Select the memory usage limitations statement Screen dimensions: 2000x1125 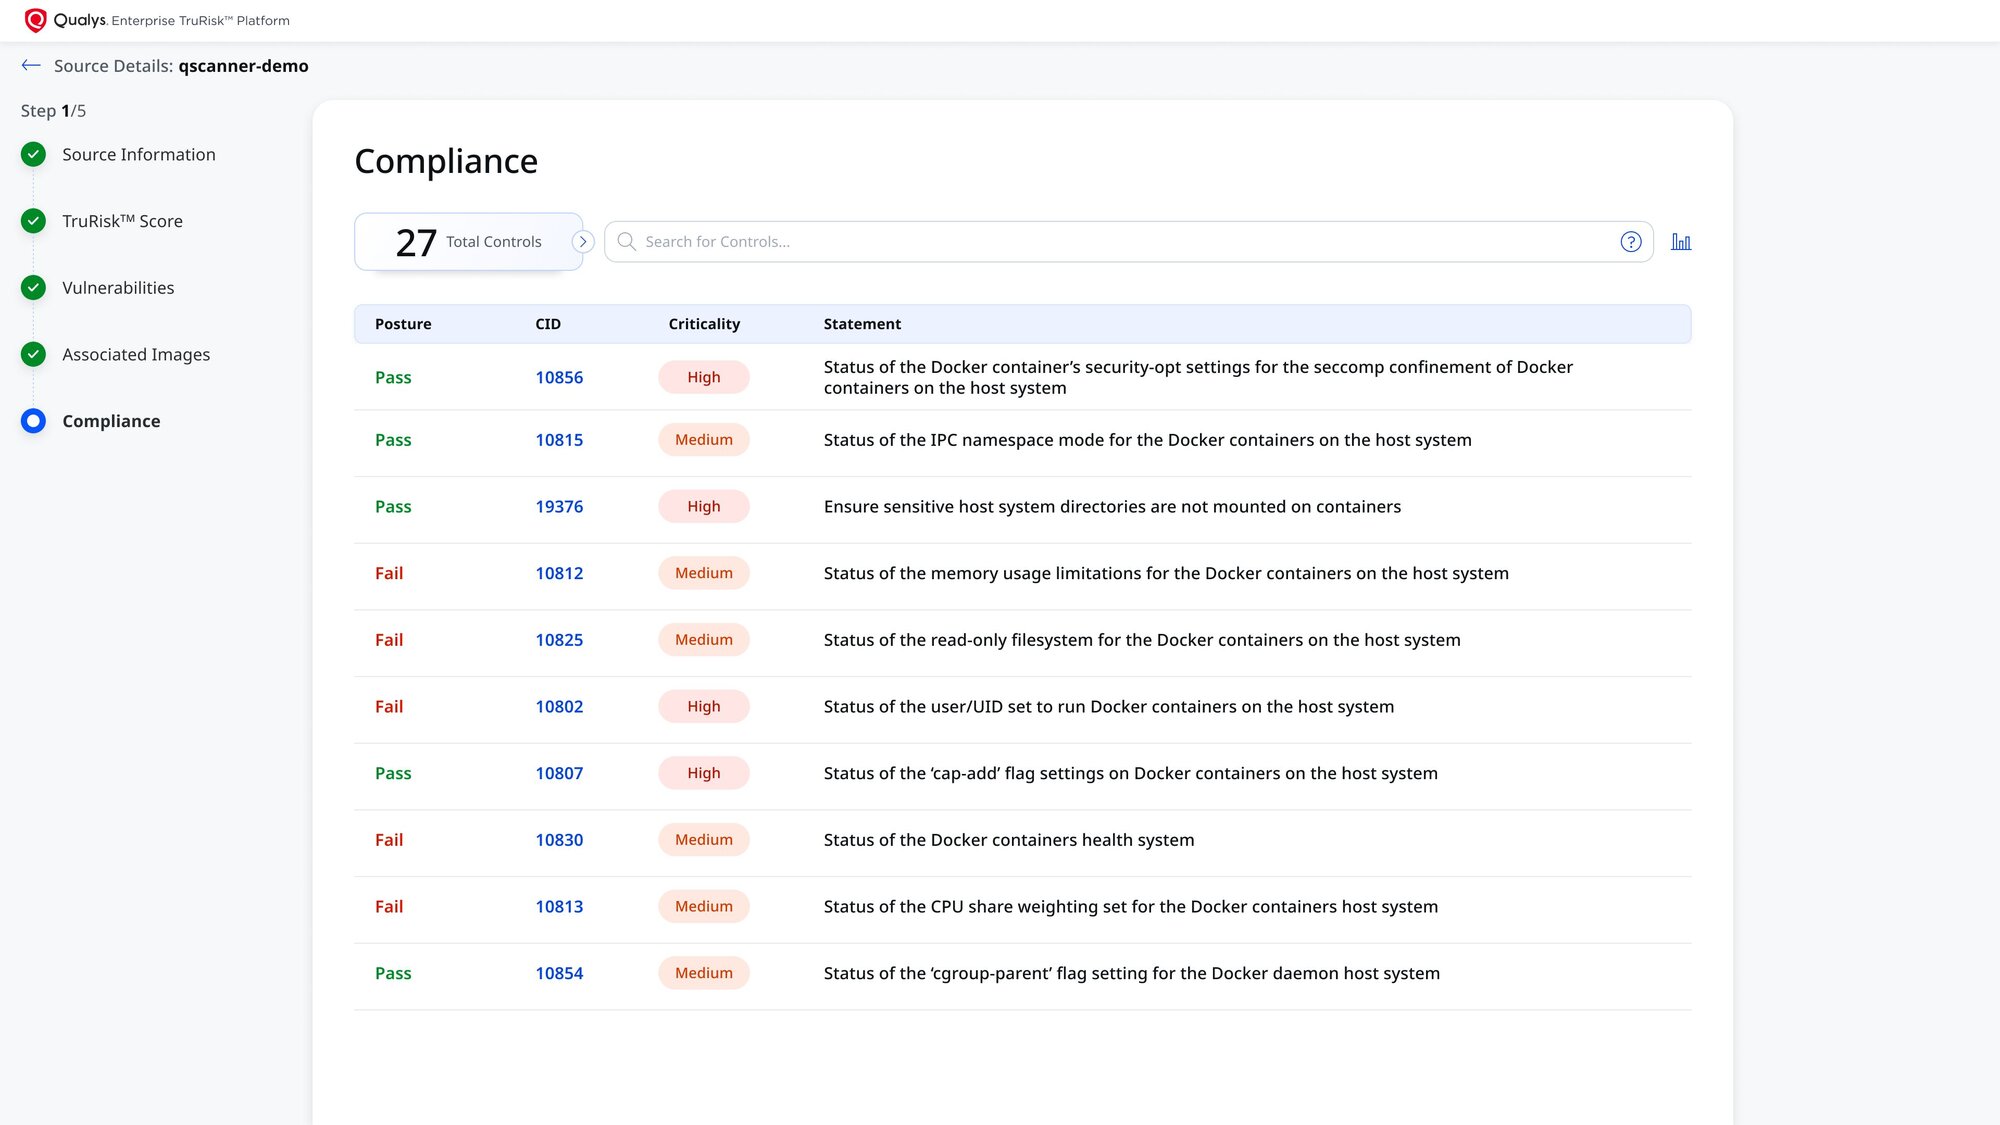pyautogui.click(x=1166, y=573)
